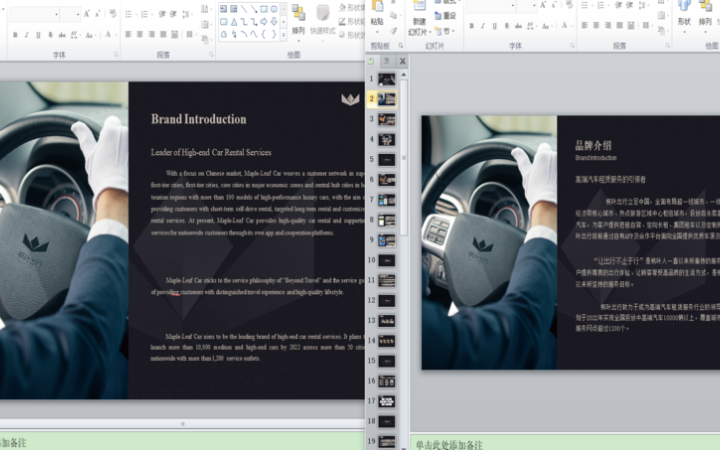Open columns dropdown in left window paragraph group
This screenshot has width=720, height=450.
tap(190, 34)
